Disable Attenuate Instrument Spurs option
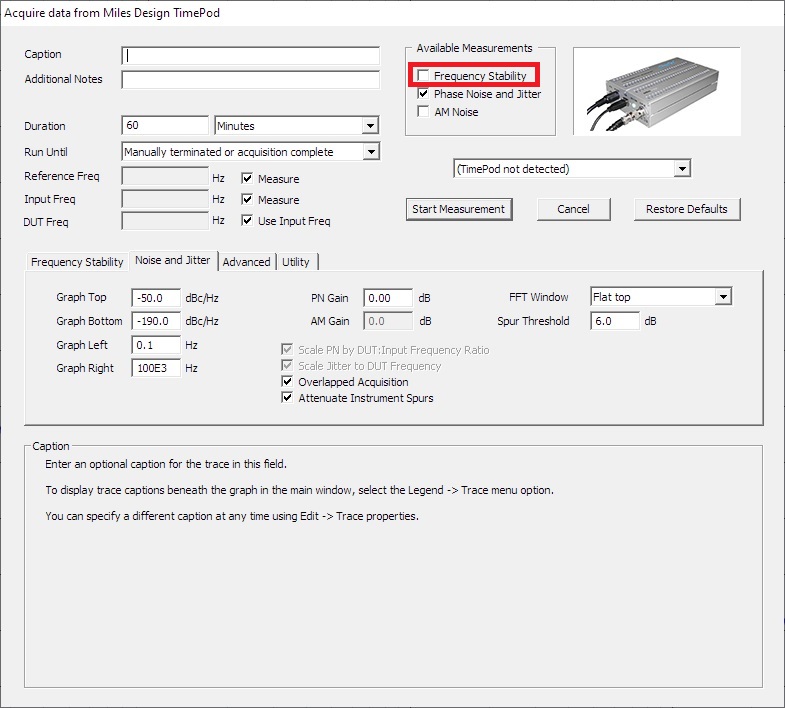785x708 pixels. [287, 398]
